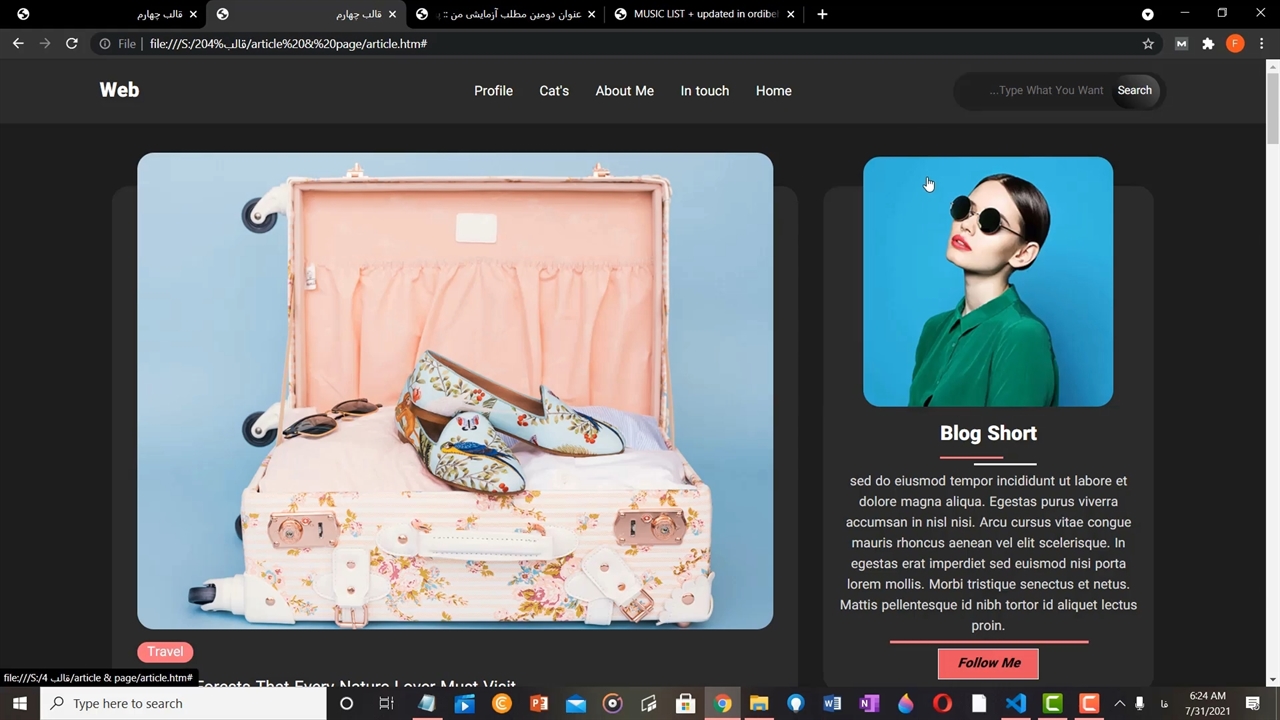Open the browser Extensions puzzle icon
Screen dimensions: 1280x720
pos(1208,44)
